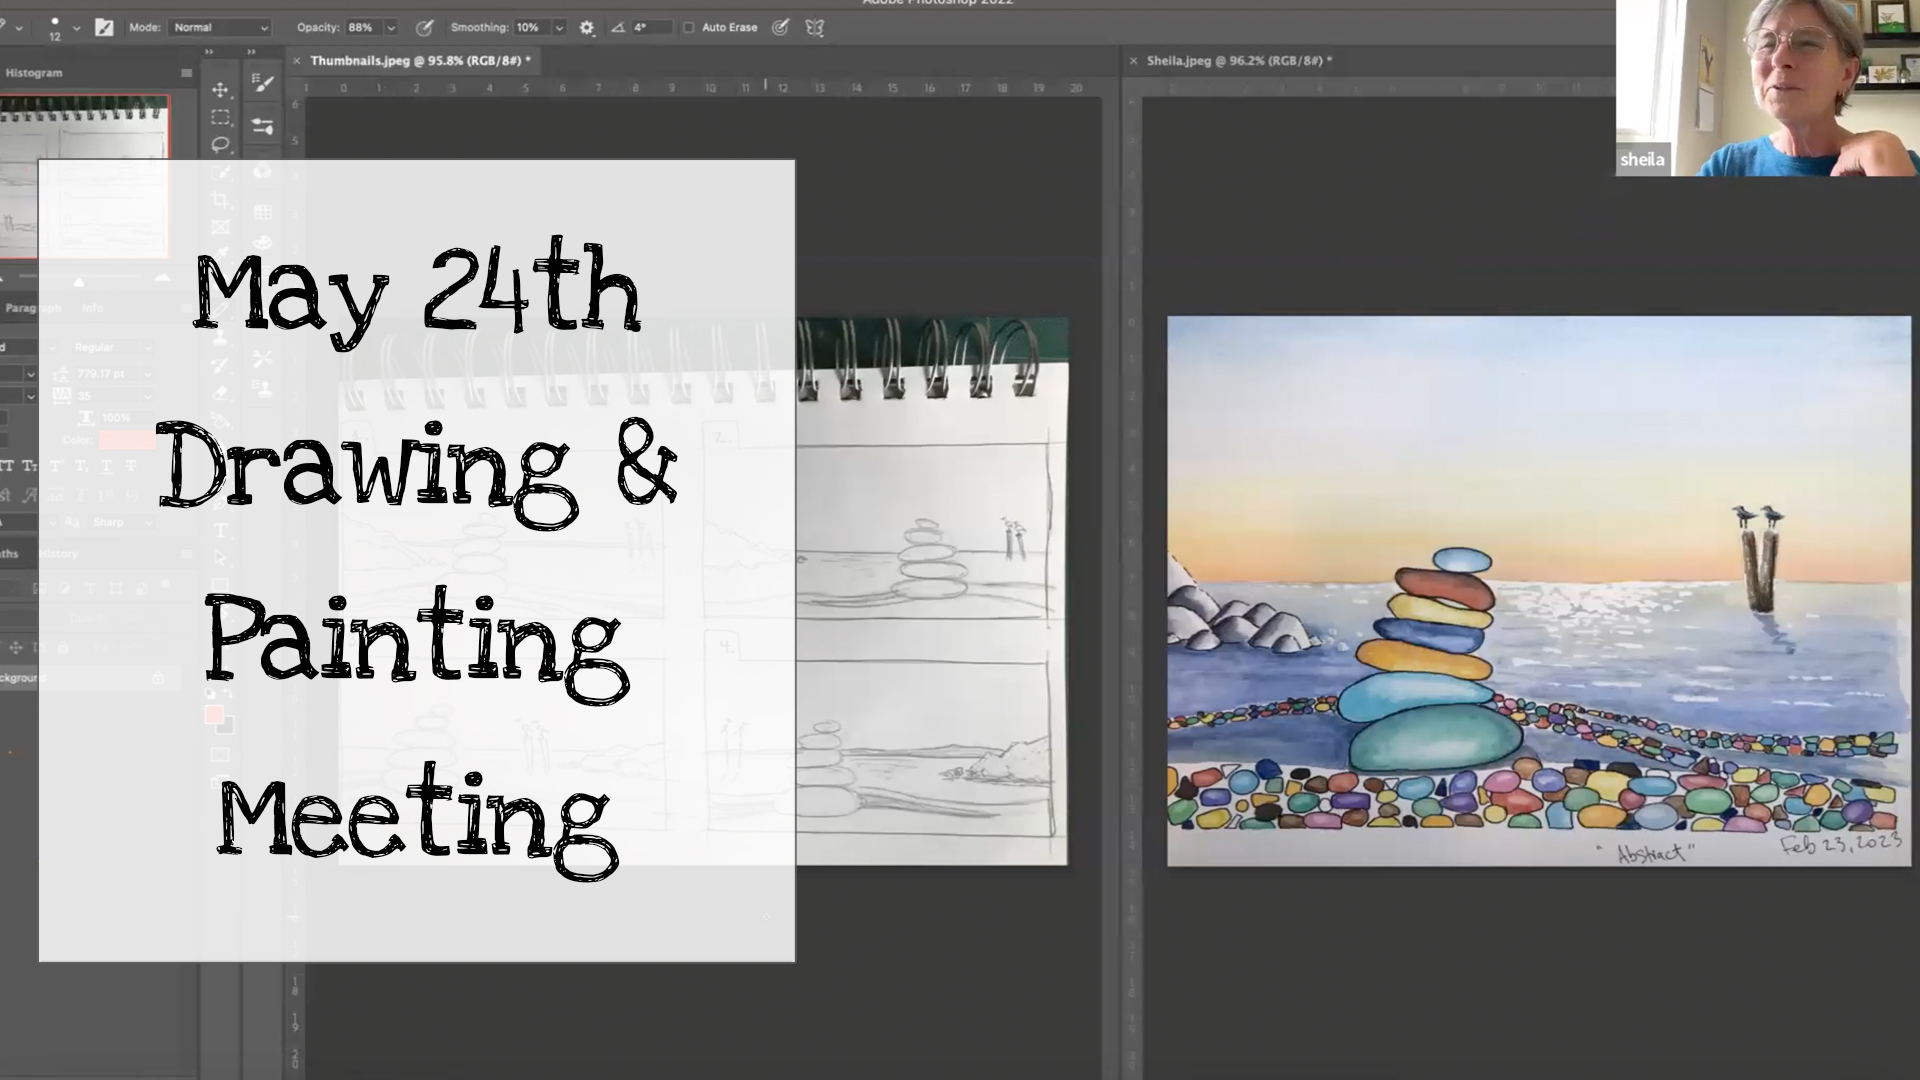1920x1080 pixels.
Task: Open the tool preset picker arrow
Action: pos(19,29)
